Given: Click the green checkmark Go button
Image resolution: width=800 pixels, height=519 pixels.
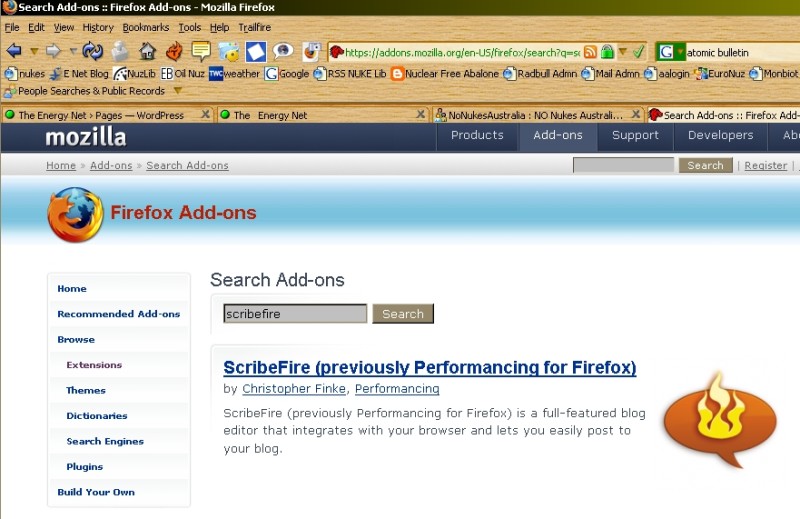Looking at the screenshot, I should click(638, 52).
